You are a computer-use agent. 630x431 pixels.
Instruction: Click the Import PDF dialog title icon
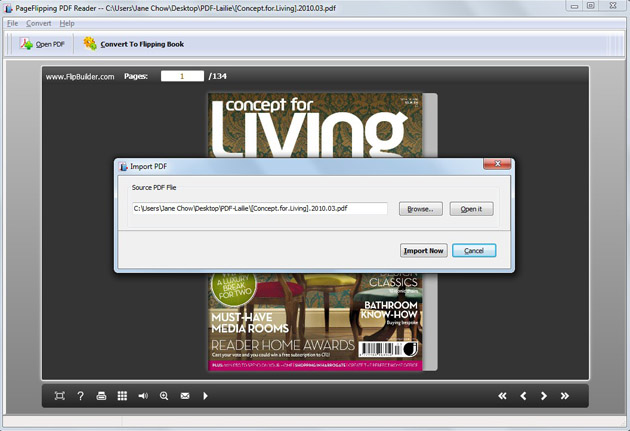tap(123, 167)
